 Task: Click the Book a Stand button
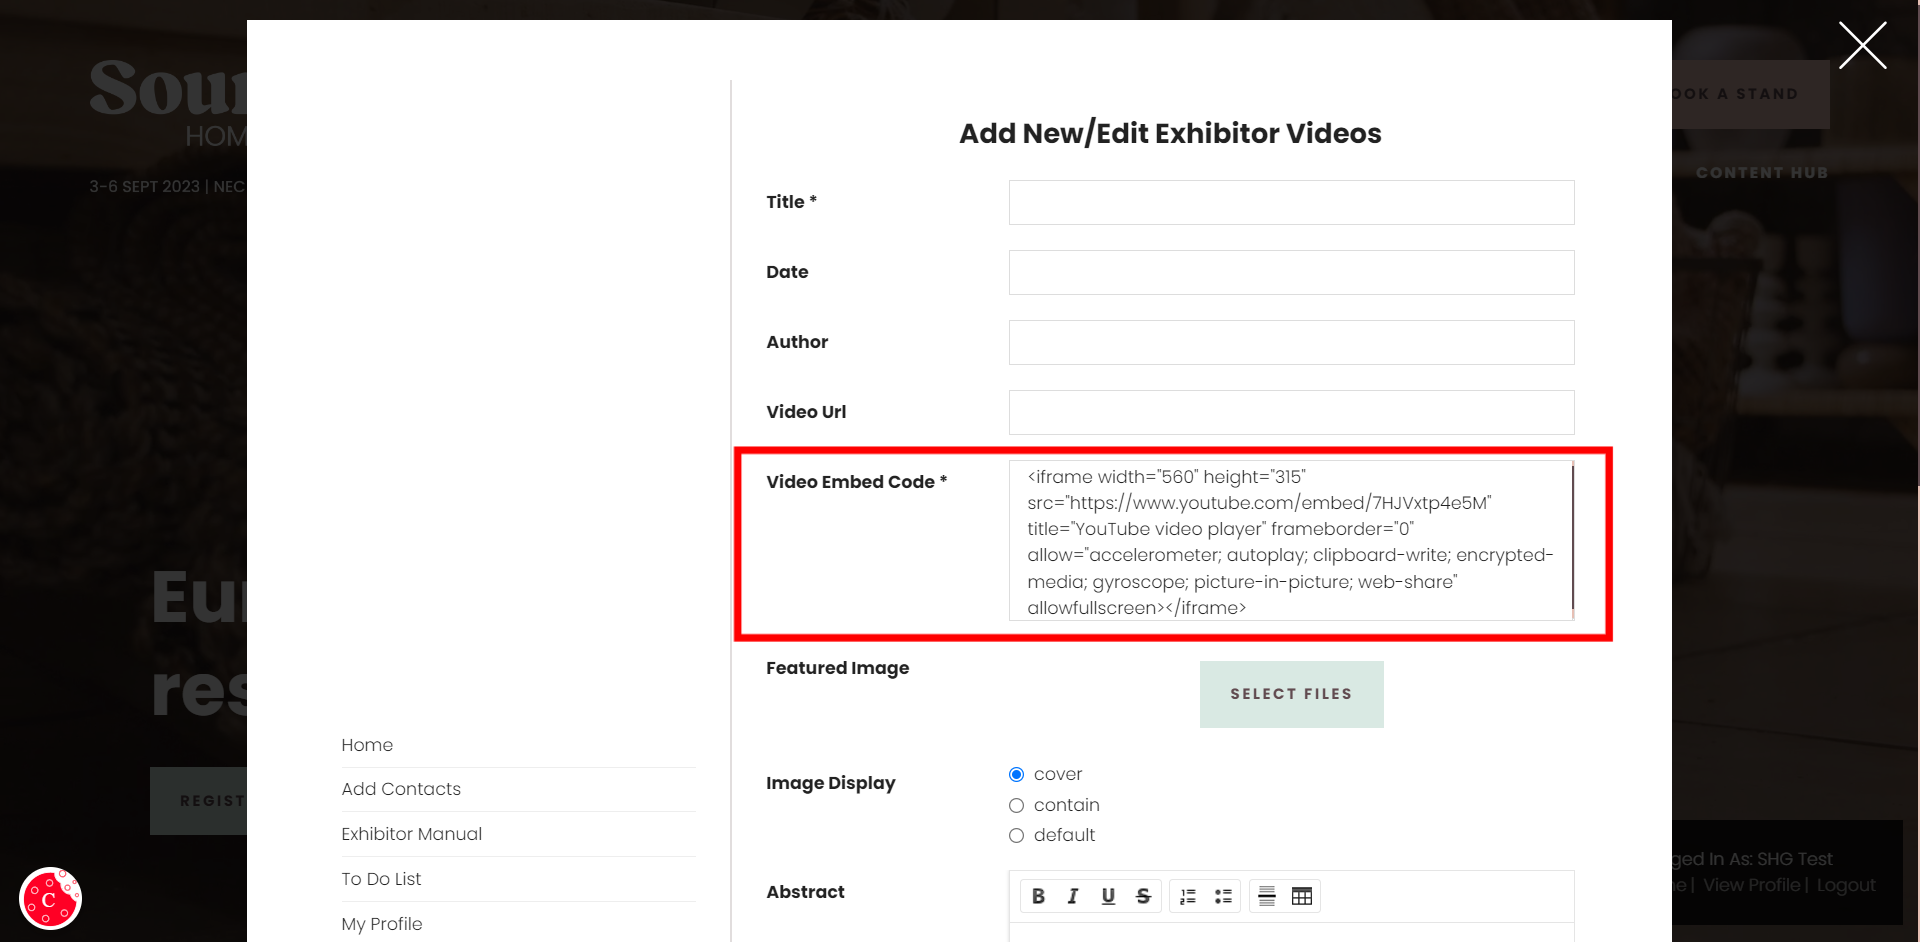(1750, 94)
